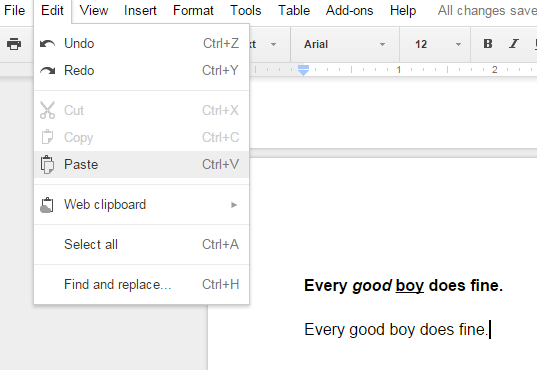Choose Redo from the Edit menu

pyautogui.click(x=141, y=71)
